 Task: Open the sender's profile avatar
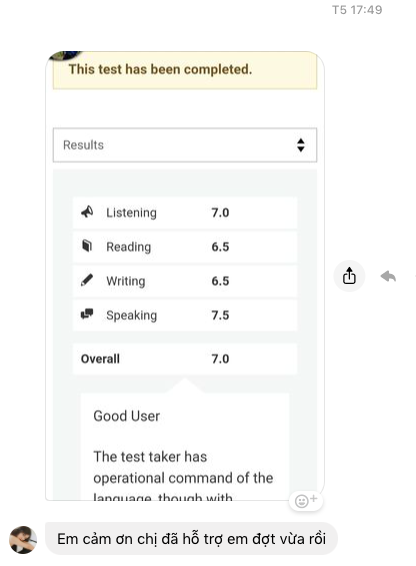(23, 540)
